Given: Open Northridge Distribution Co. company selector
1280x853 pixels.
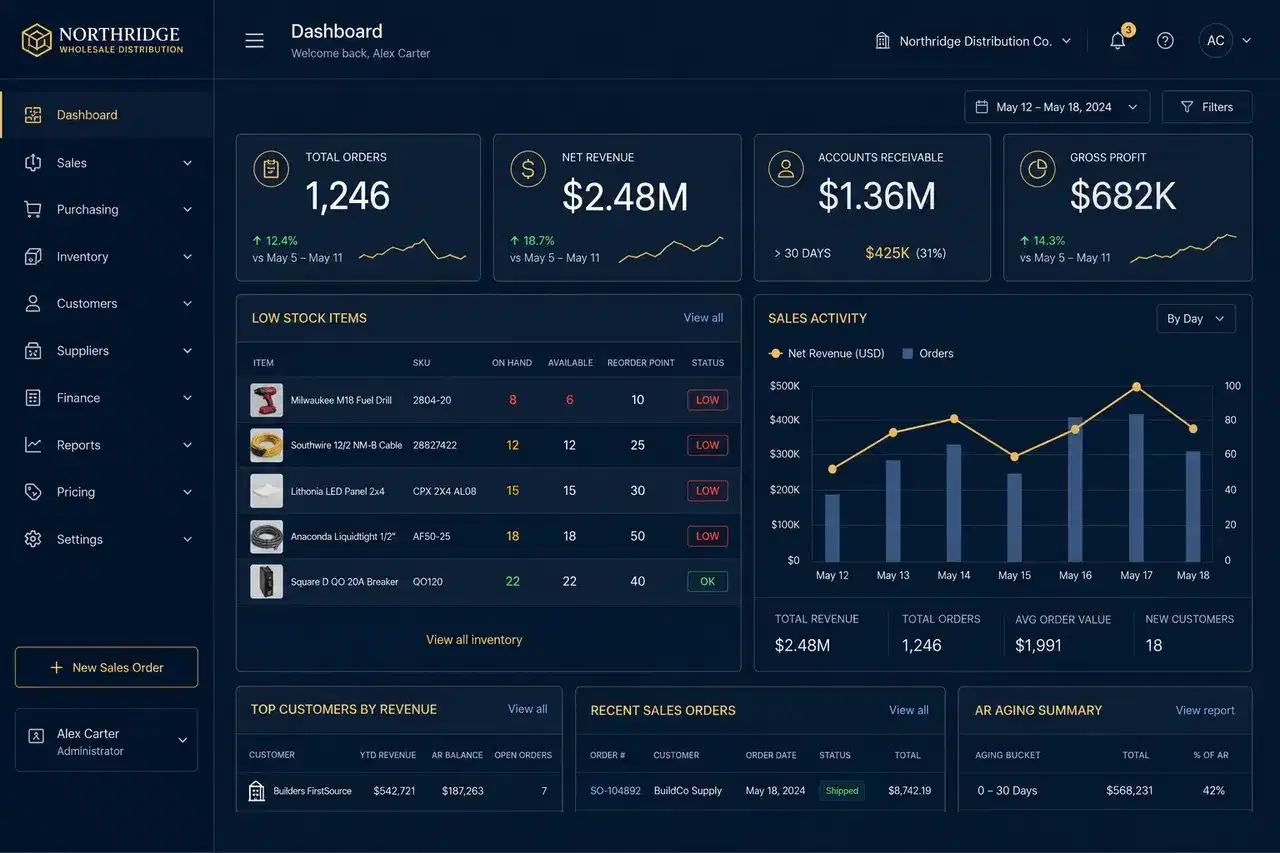Looking at the screenshot, I should [974, 41].
